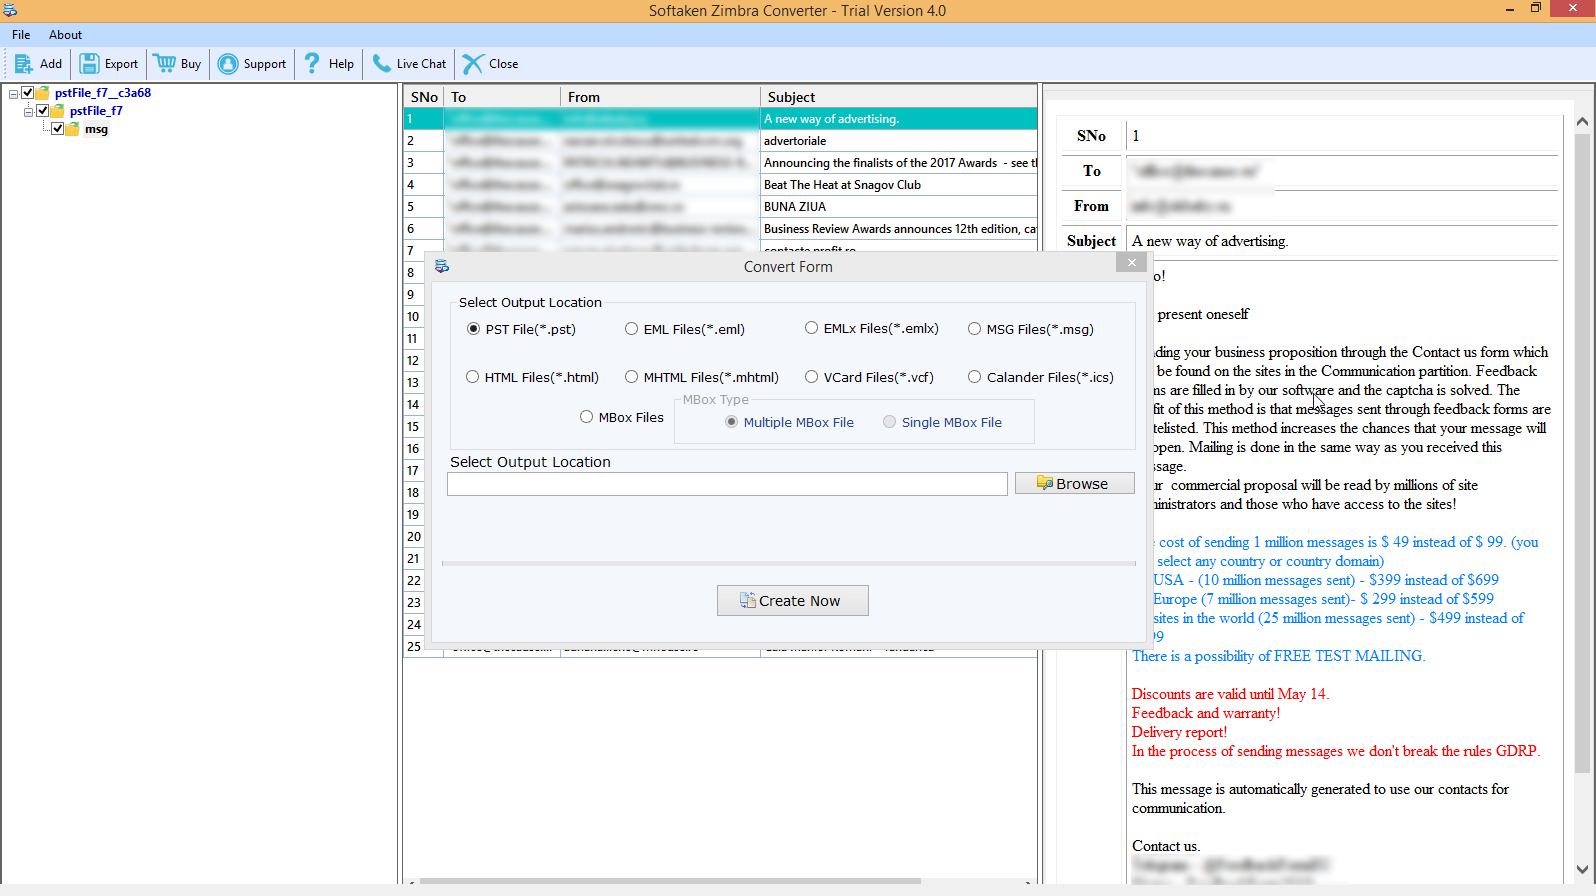
Task: Open the About menu
Action: (x=65, y=35)
